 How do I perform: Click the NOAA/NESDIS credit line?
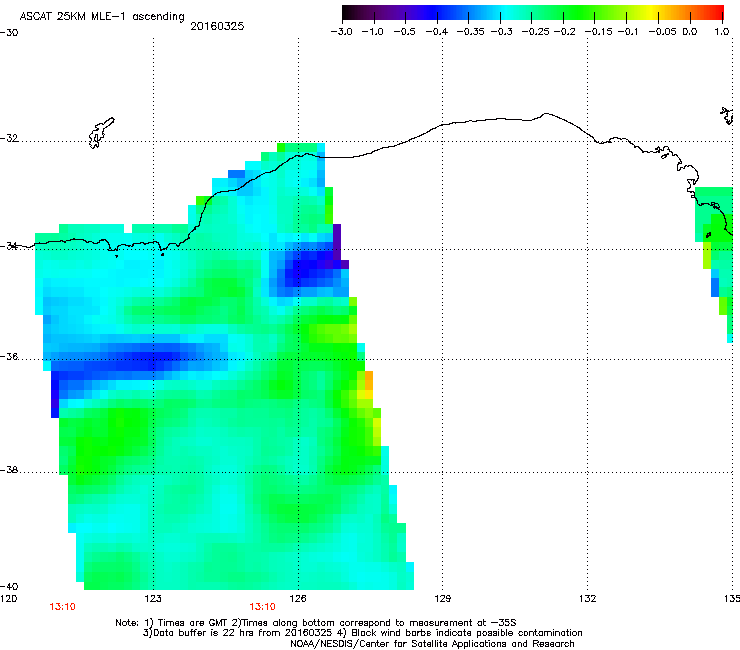[432, 644]
